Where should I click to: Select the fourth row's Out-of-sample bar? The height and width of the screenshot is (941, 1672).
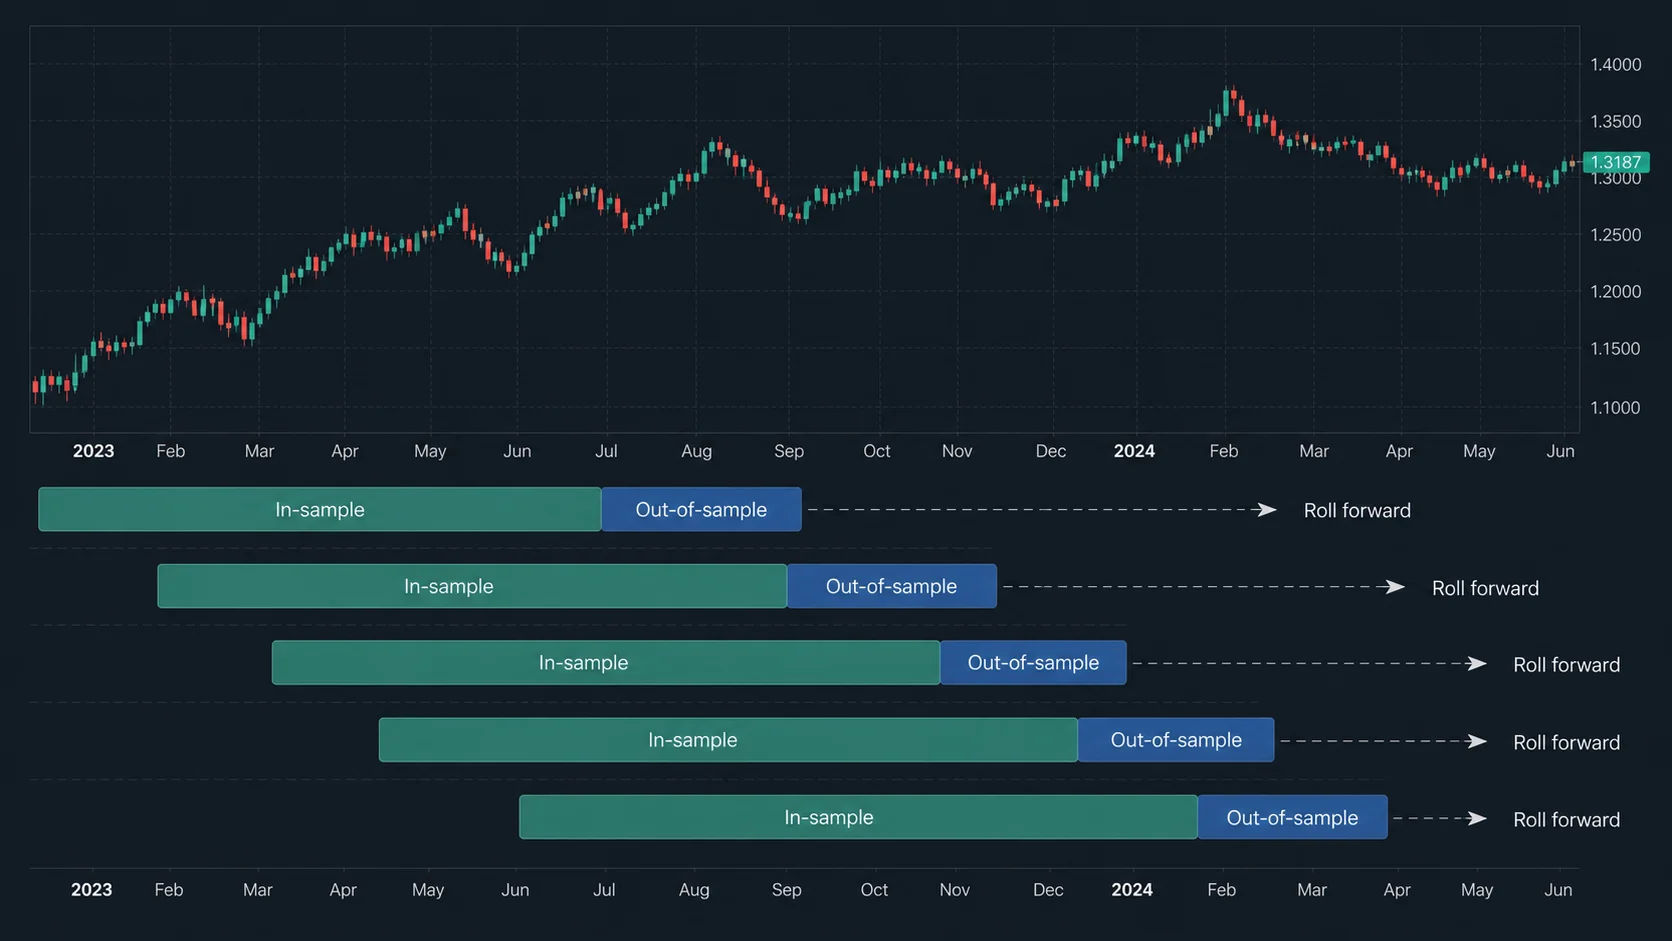[x=1176, y=740]
